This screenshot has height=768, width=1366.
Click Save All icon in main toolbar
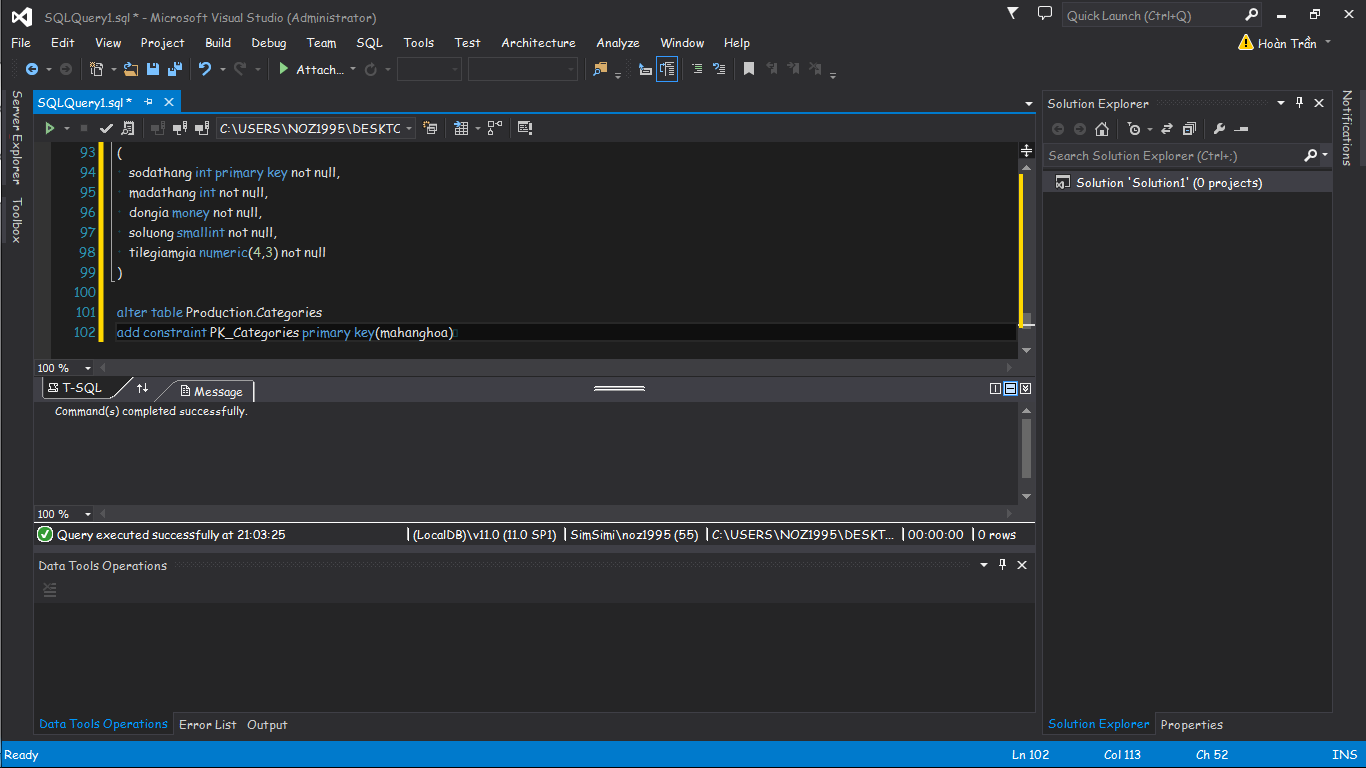tap(174, 69)
